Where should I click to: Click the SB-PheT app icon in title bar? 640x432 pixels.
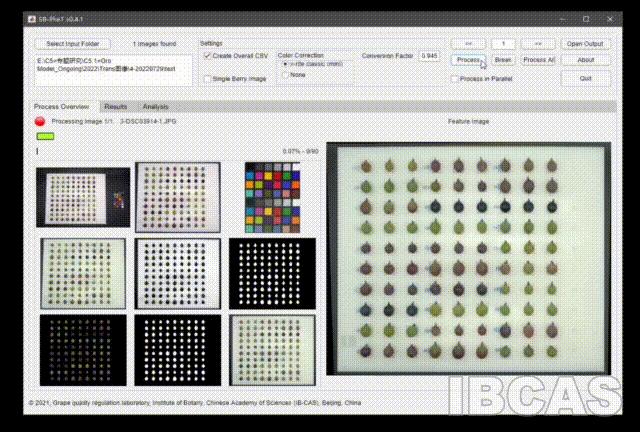33,18
